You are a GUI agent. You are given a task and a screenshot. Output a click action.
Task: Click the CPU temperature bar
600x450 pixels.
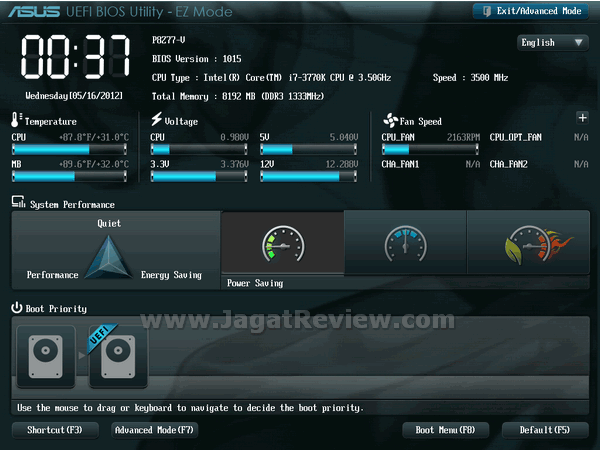pos(69,149)
